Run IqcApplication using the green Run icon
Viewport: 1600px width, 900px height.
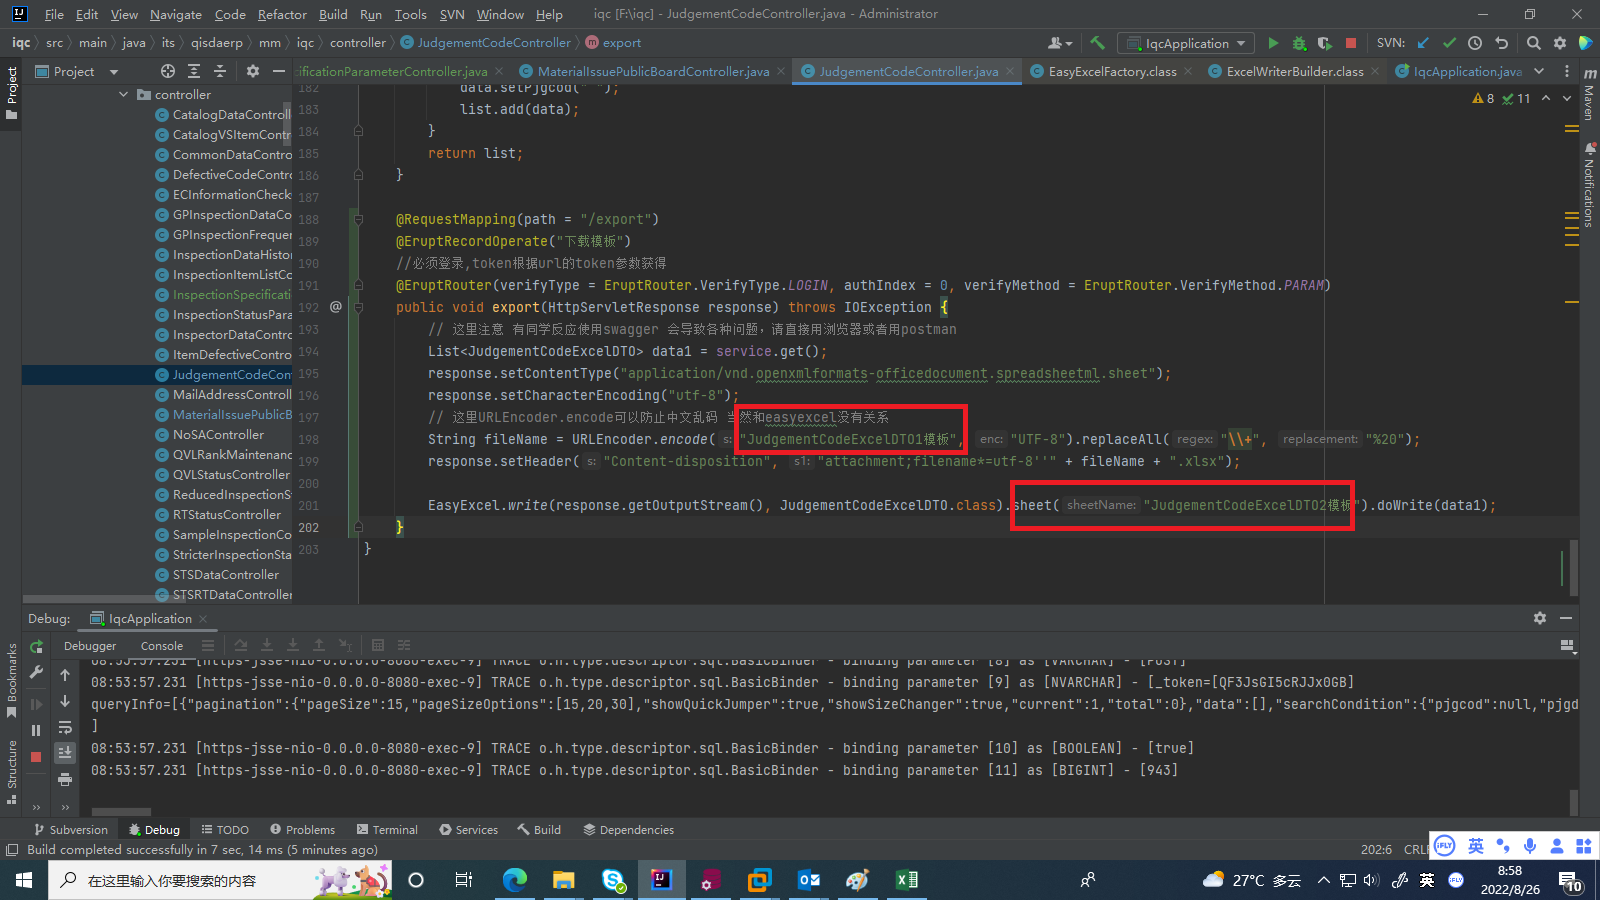(x=1273, y=43)
